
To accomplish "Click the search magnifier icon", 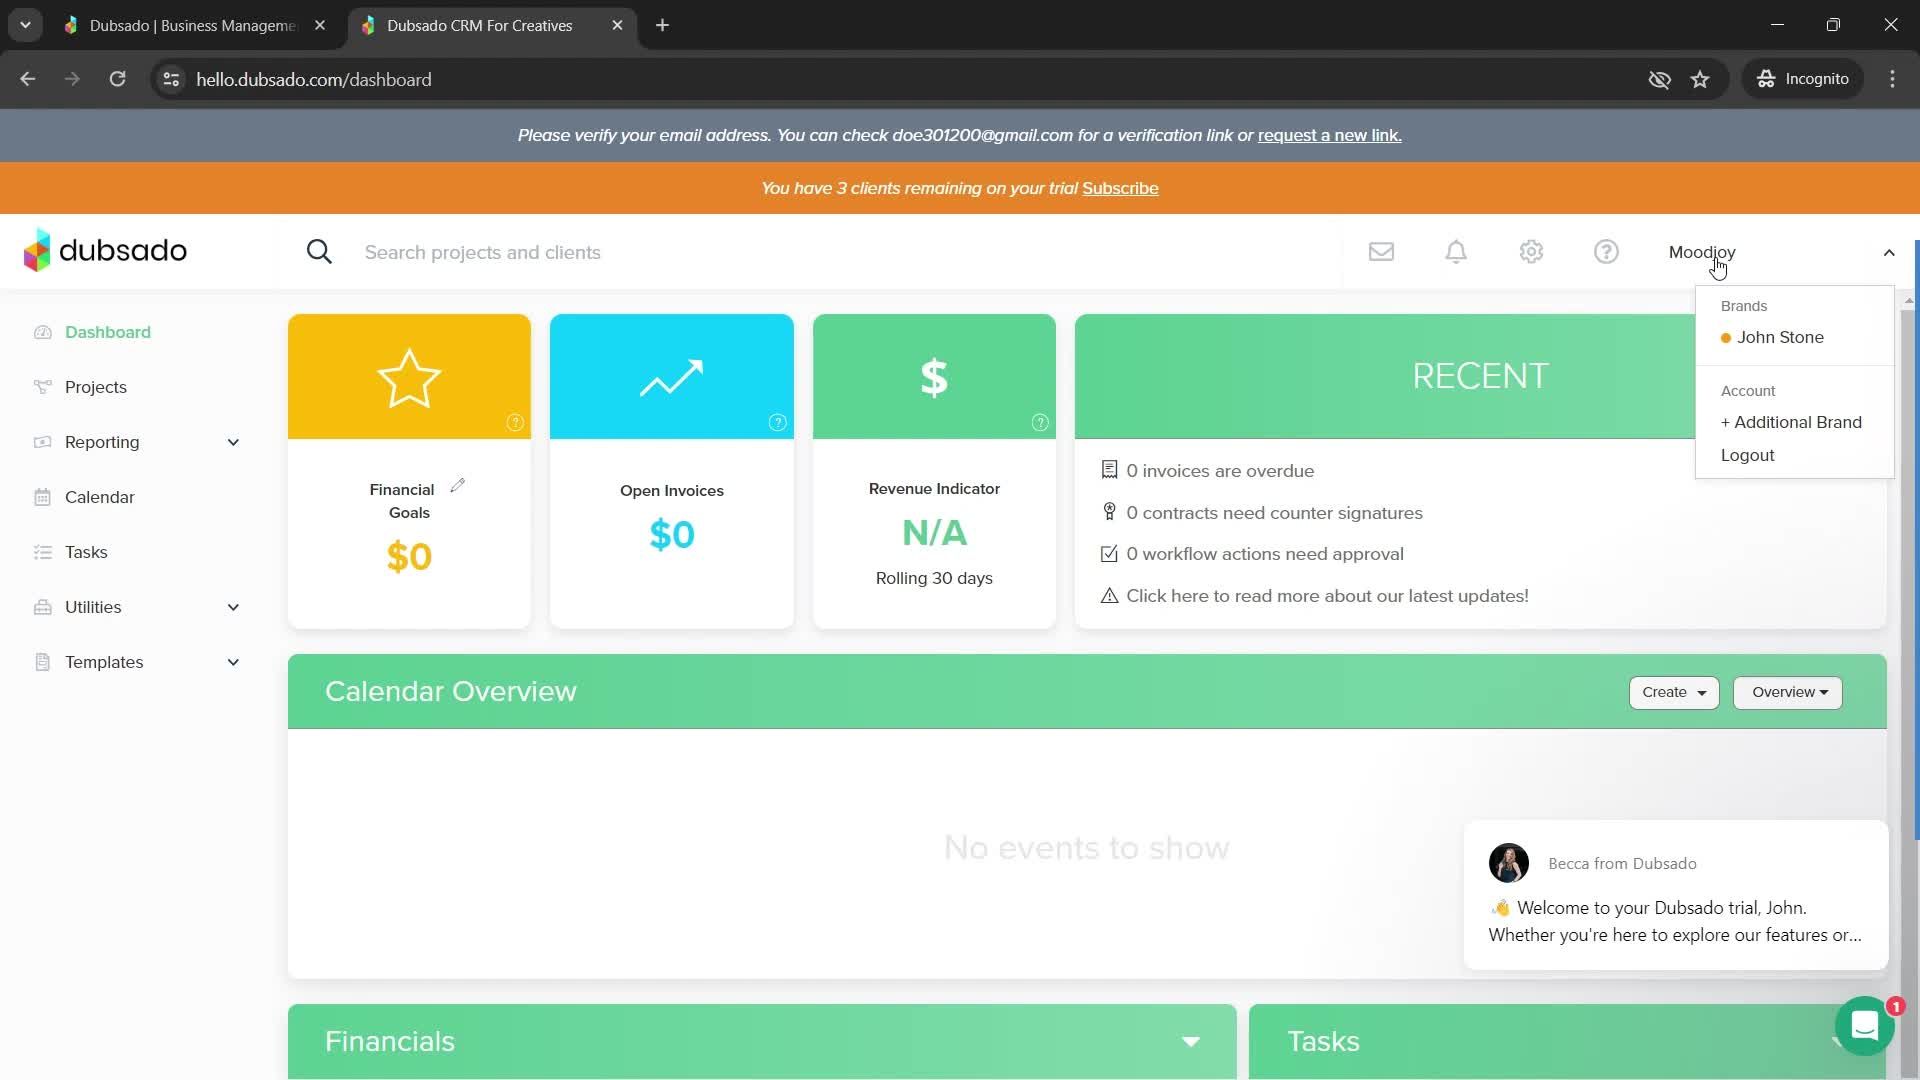I will (319, 252).
